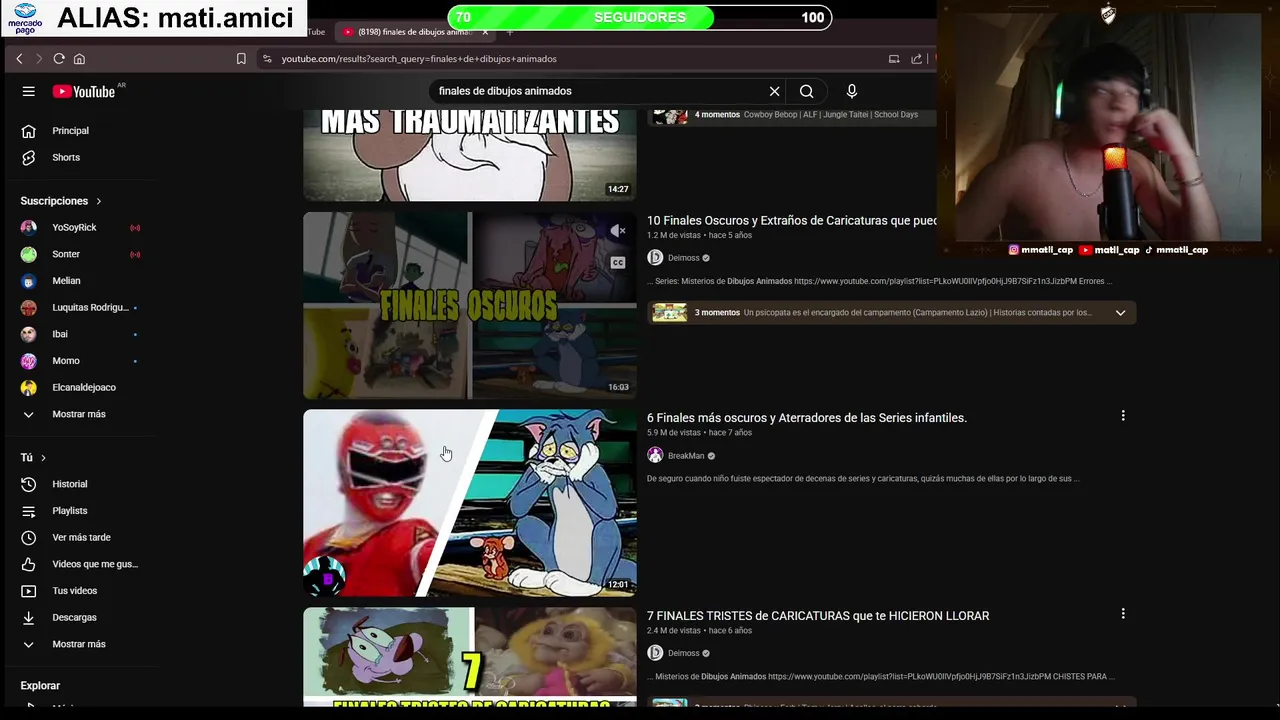Open the 6 Finales más oscuros video title

(807, 418)
